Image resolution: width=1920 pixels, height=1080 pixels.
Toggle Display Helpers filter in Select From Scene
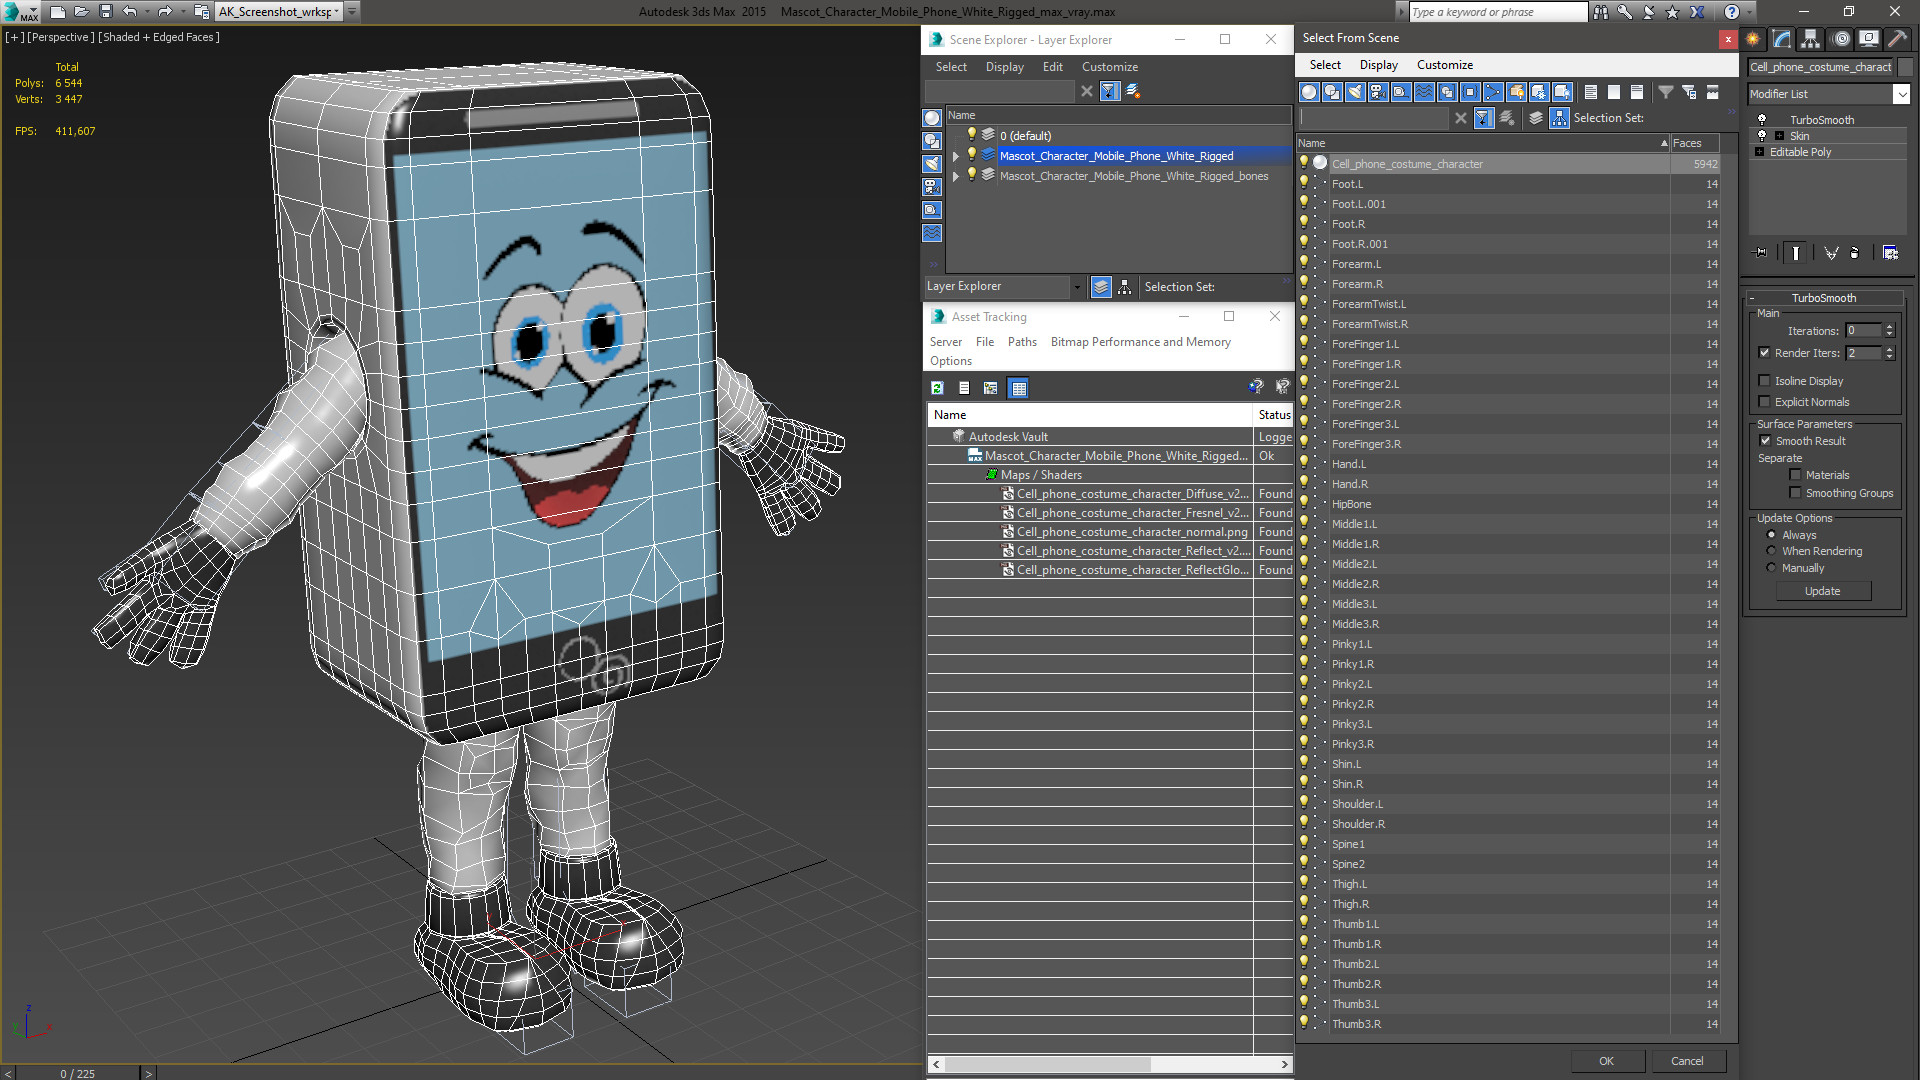pos(1401,92)
